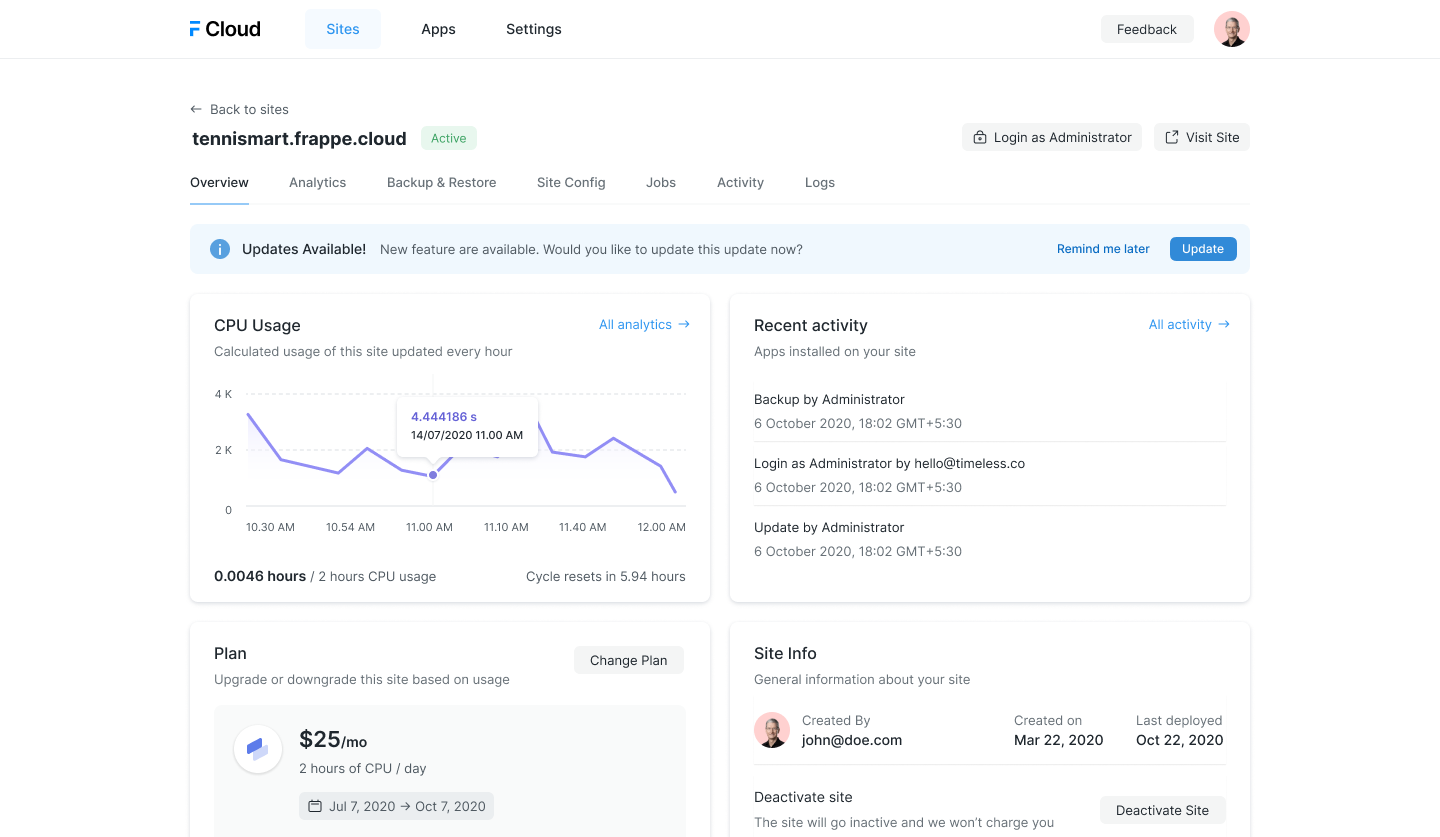Open the profile avatar in the top right
This screenshot has height=837, width=1440.
1232,29
